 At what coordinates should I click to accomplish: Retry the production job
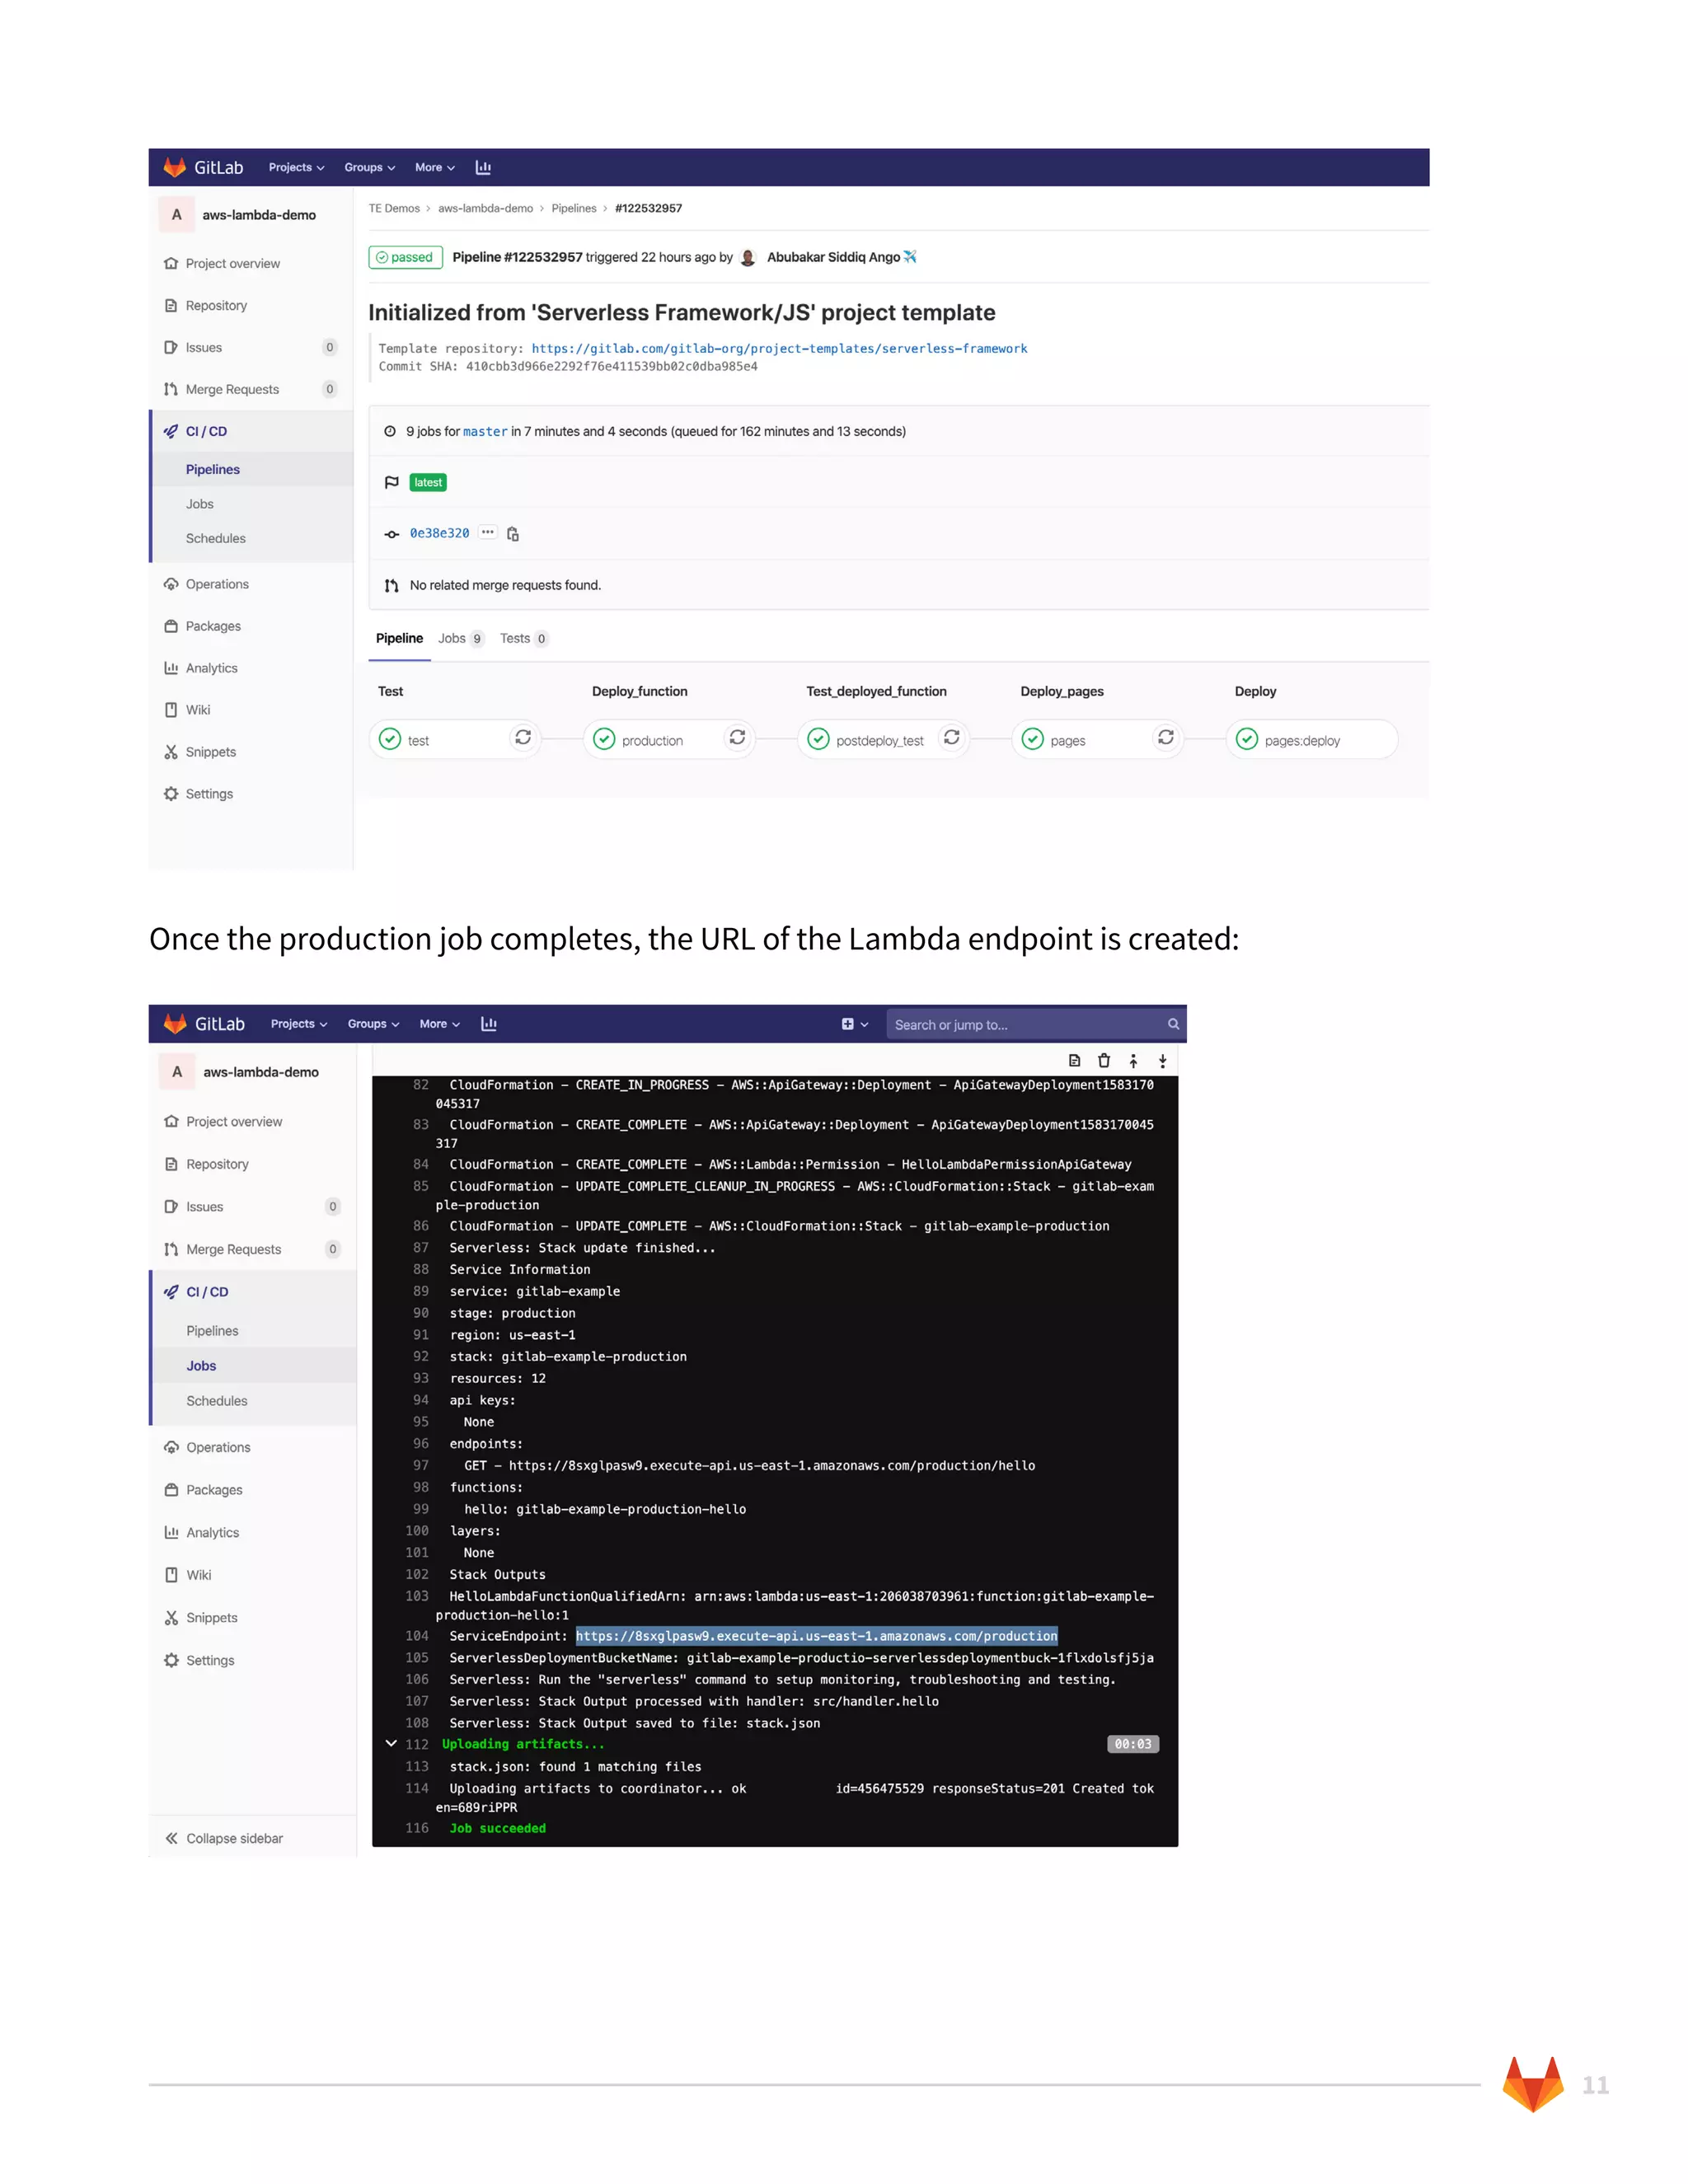(737, 738)
